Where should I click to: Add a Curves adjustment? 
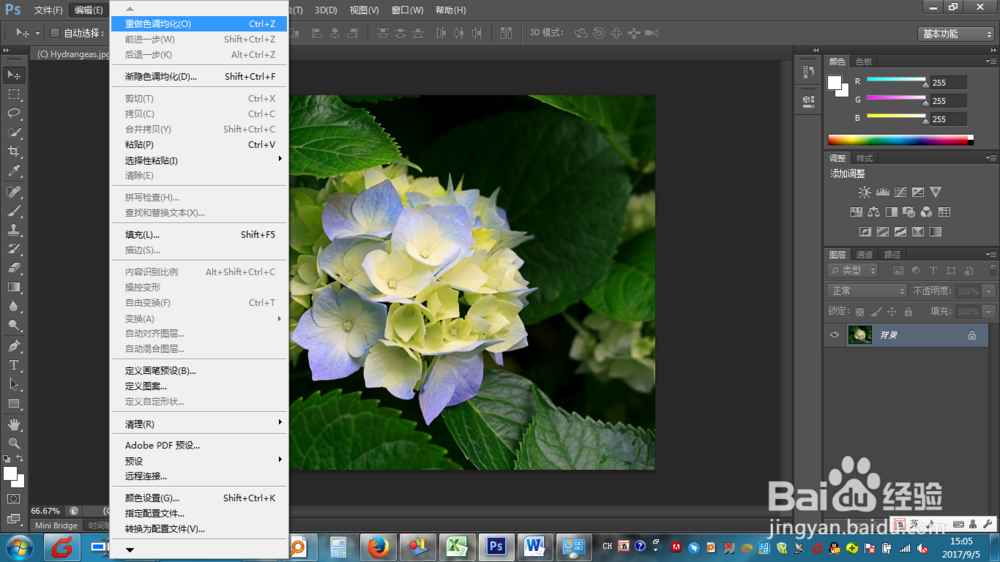[900, 192]
